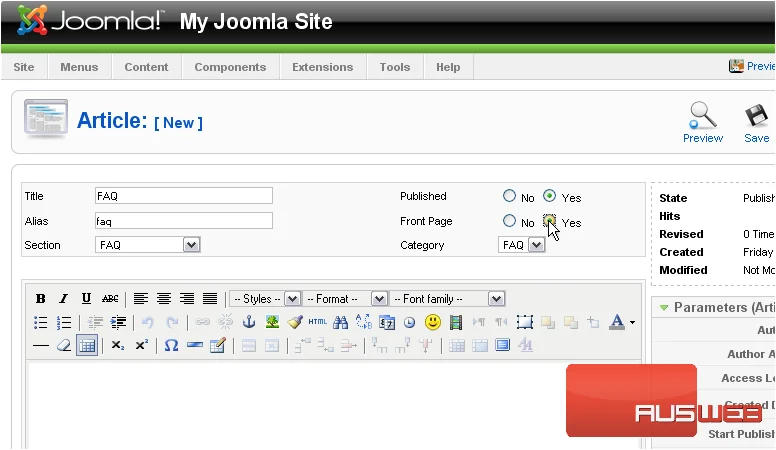Viewport: 776px width, 450px height.
Task: Insert a bulleted list
Action: coord(41,322)
